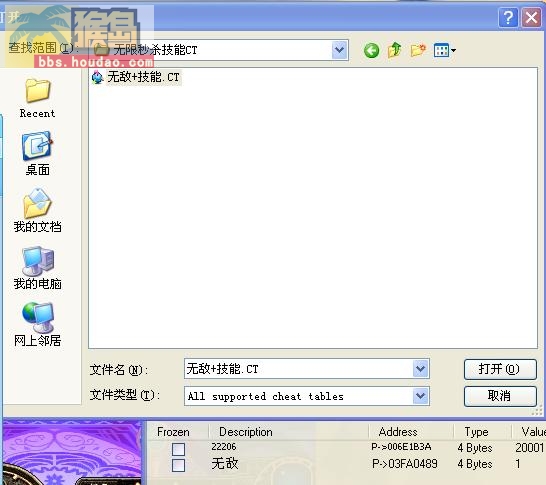This screenshot has height=485, width=546.
Task: Toggle Frozen checkbox for 无敌 row
Action: point(178,465)
